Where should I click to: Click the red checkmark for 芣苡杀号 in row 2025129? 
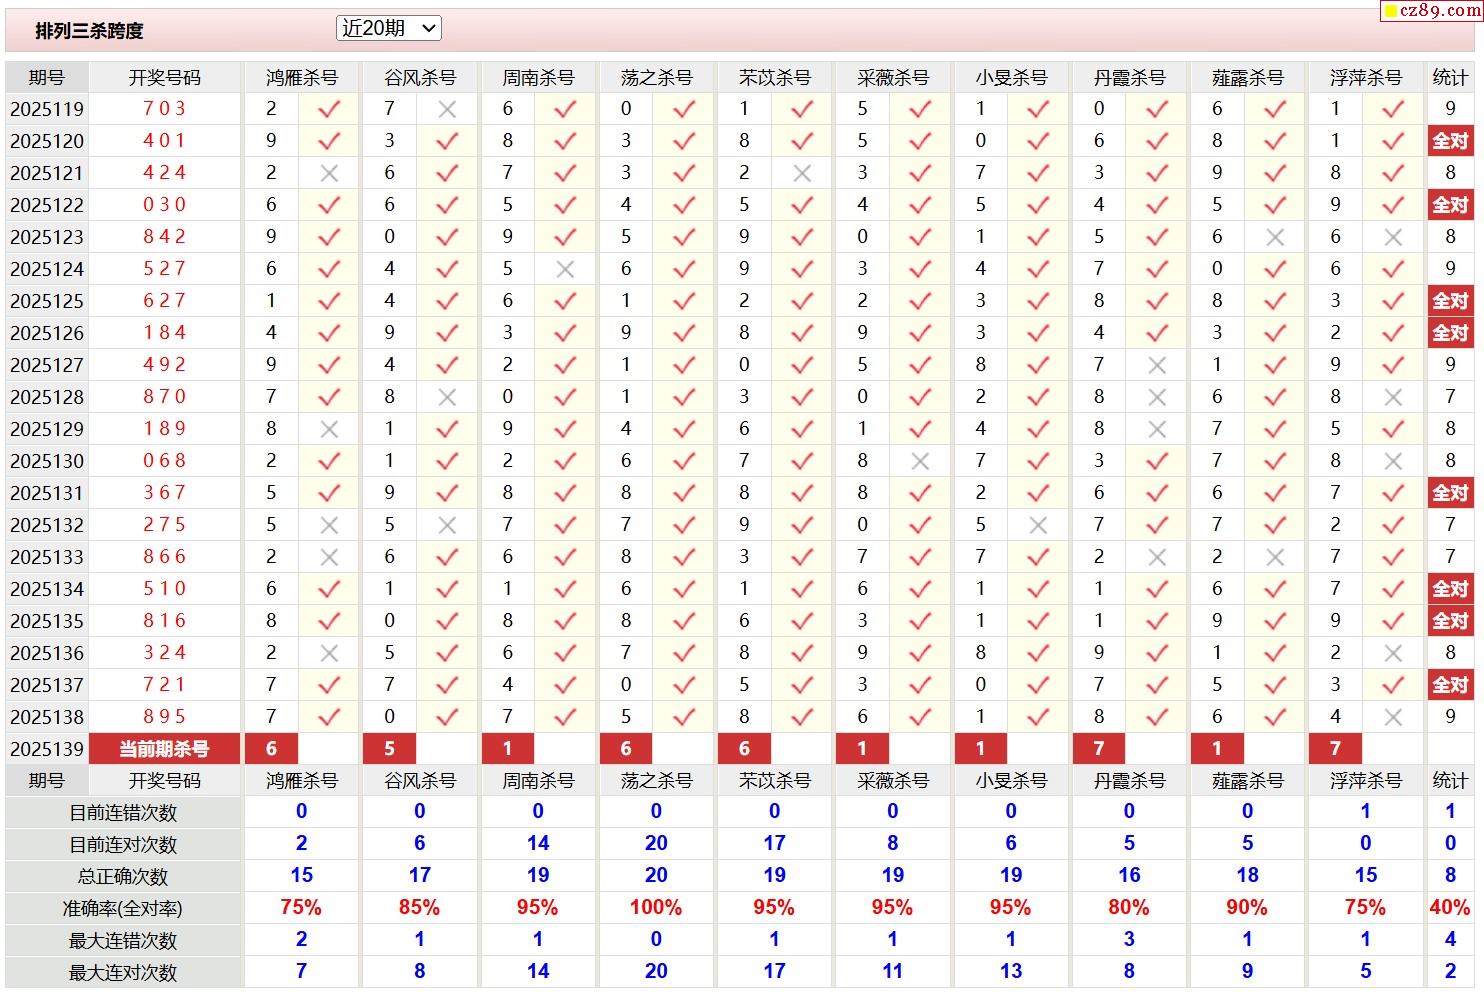click(x=802, y=429)
